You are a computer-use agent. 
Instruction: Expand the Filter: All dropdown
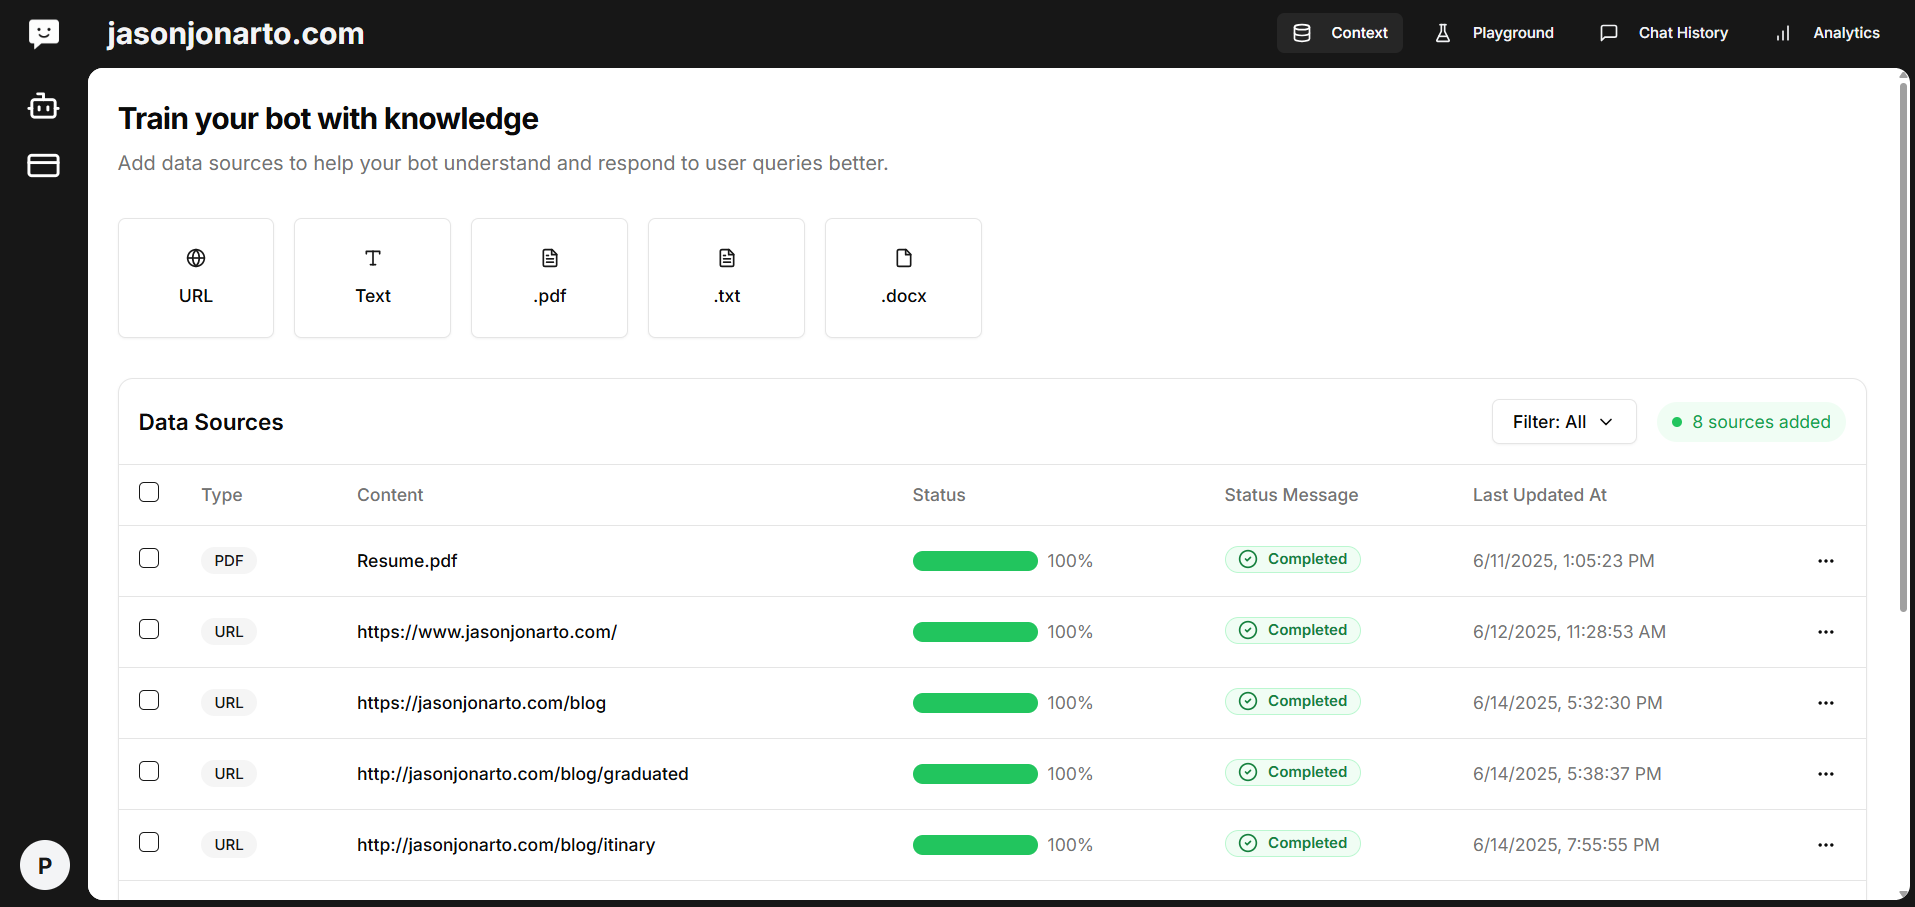[1563, 422]
